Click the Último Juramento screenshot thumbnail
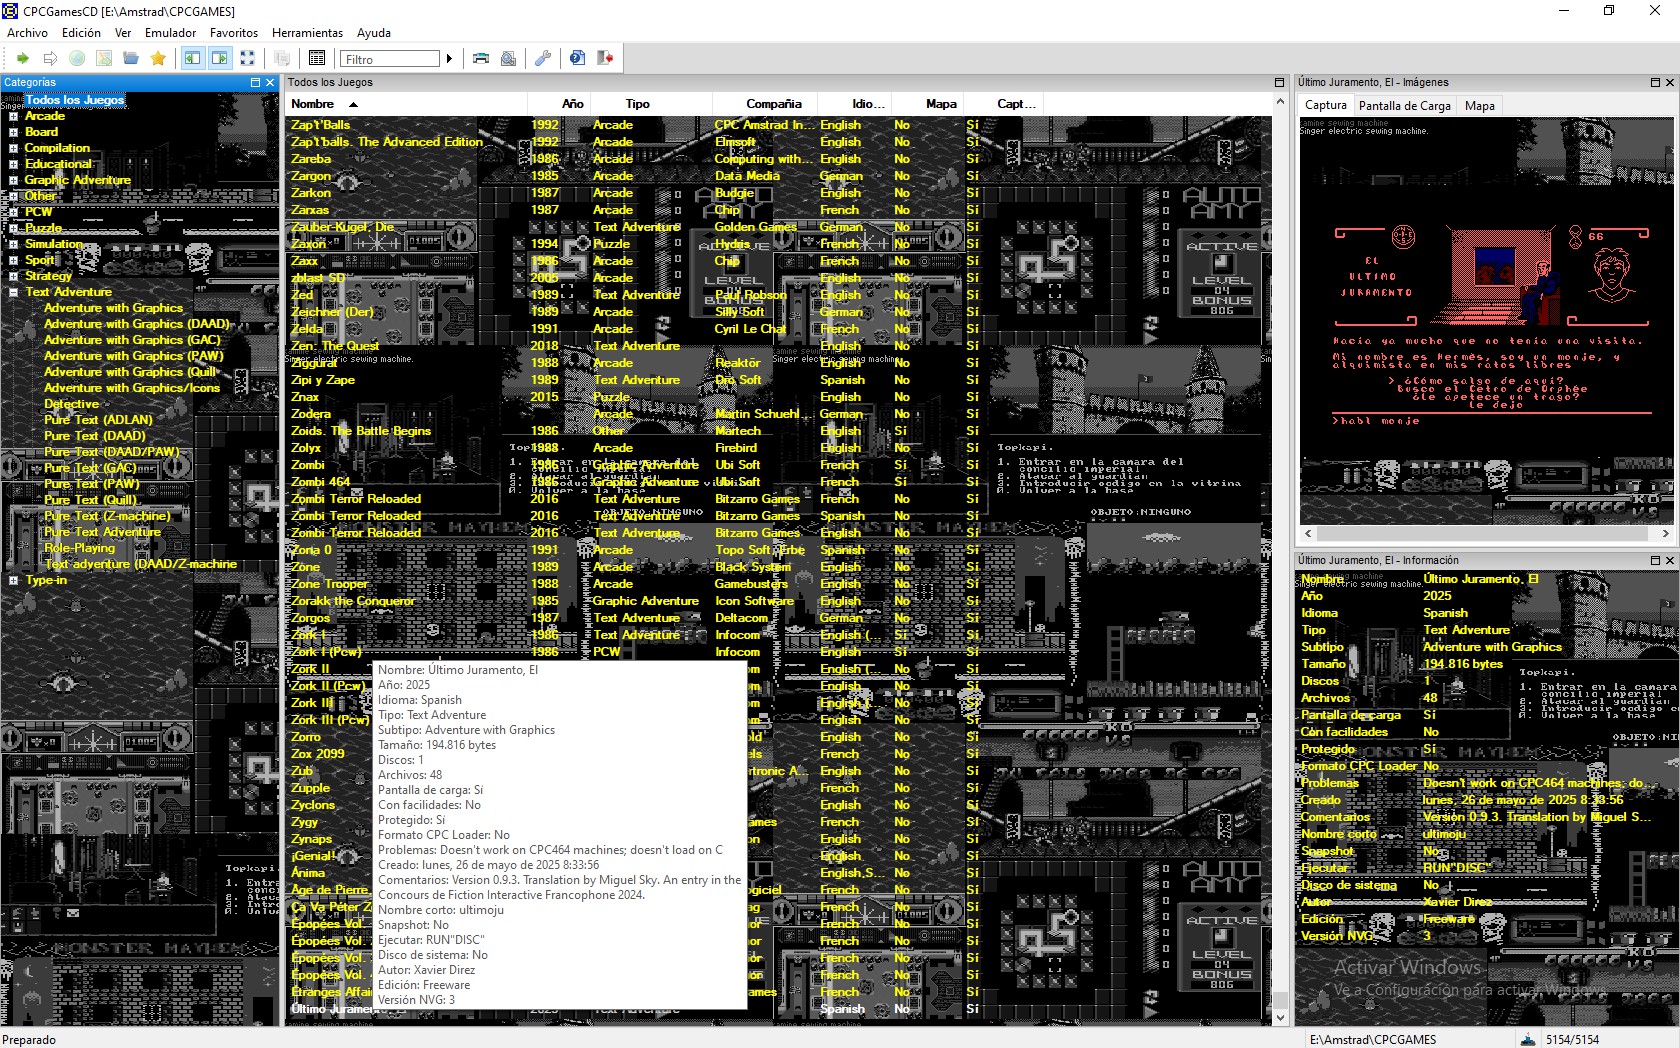This screenshot has height=1048, width=1680. coord(1487,321)
